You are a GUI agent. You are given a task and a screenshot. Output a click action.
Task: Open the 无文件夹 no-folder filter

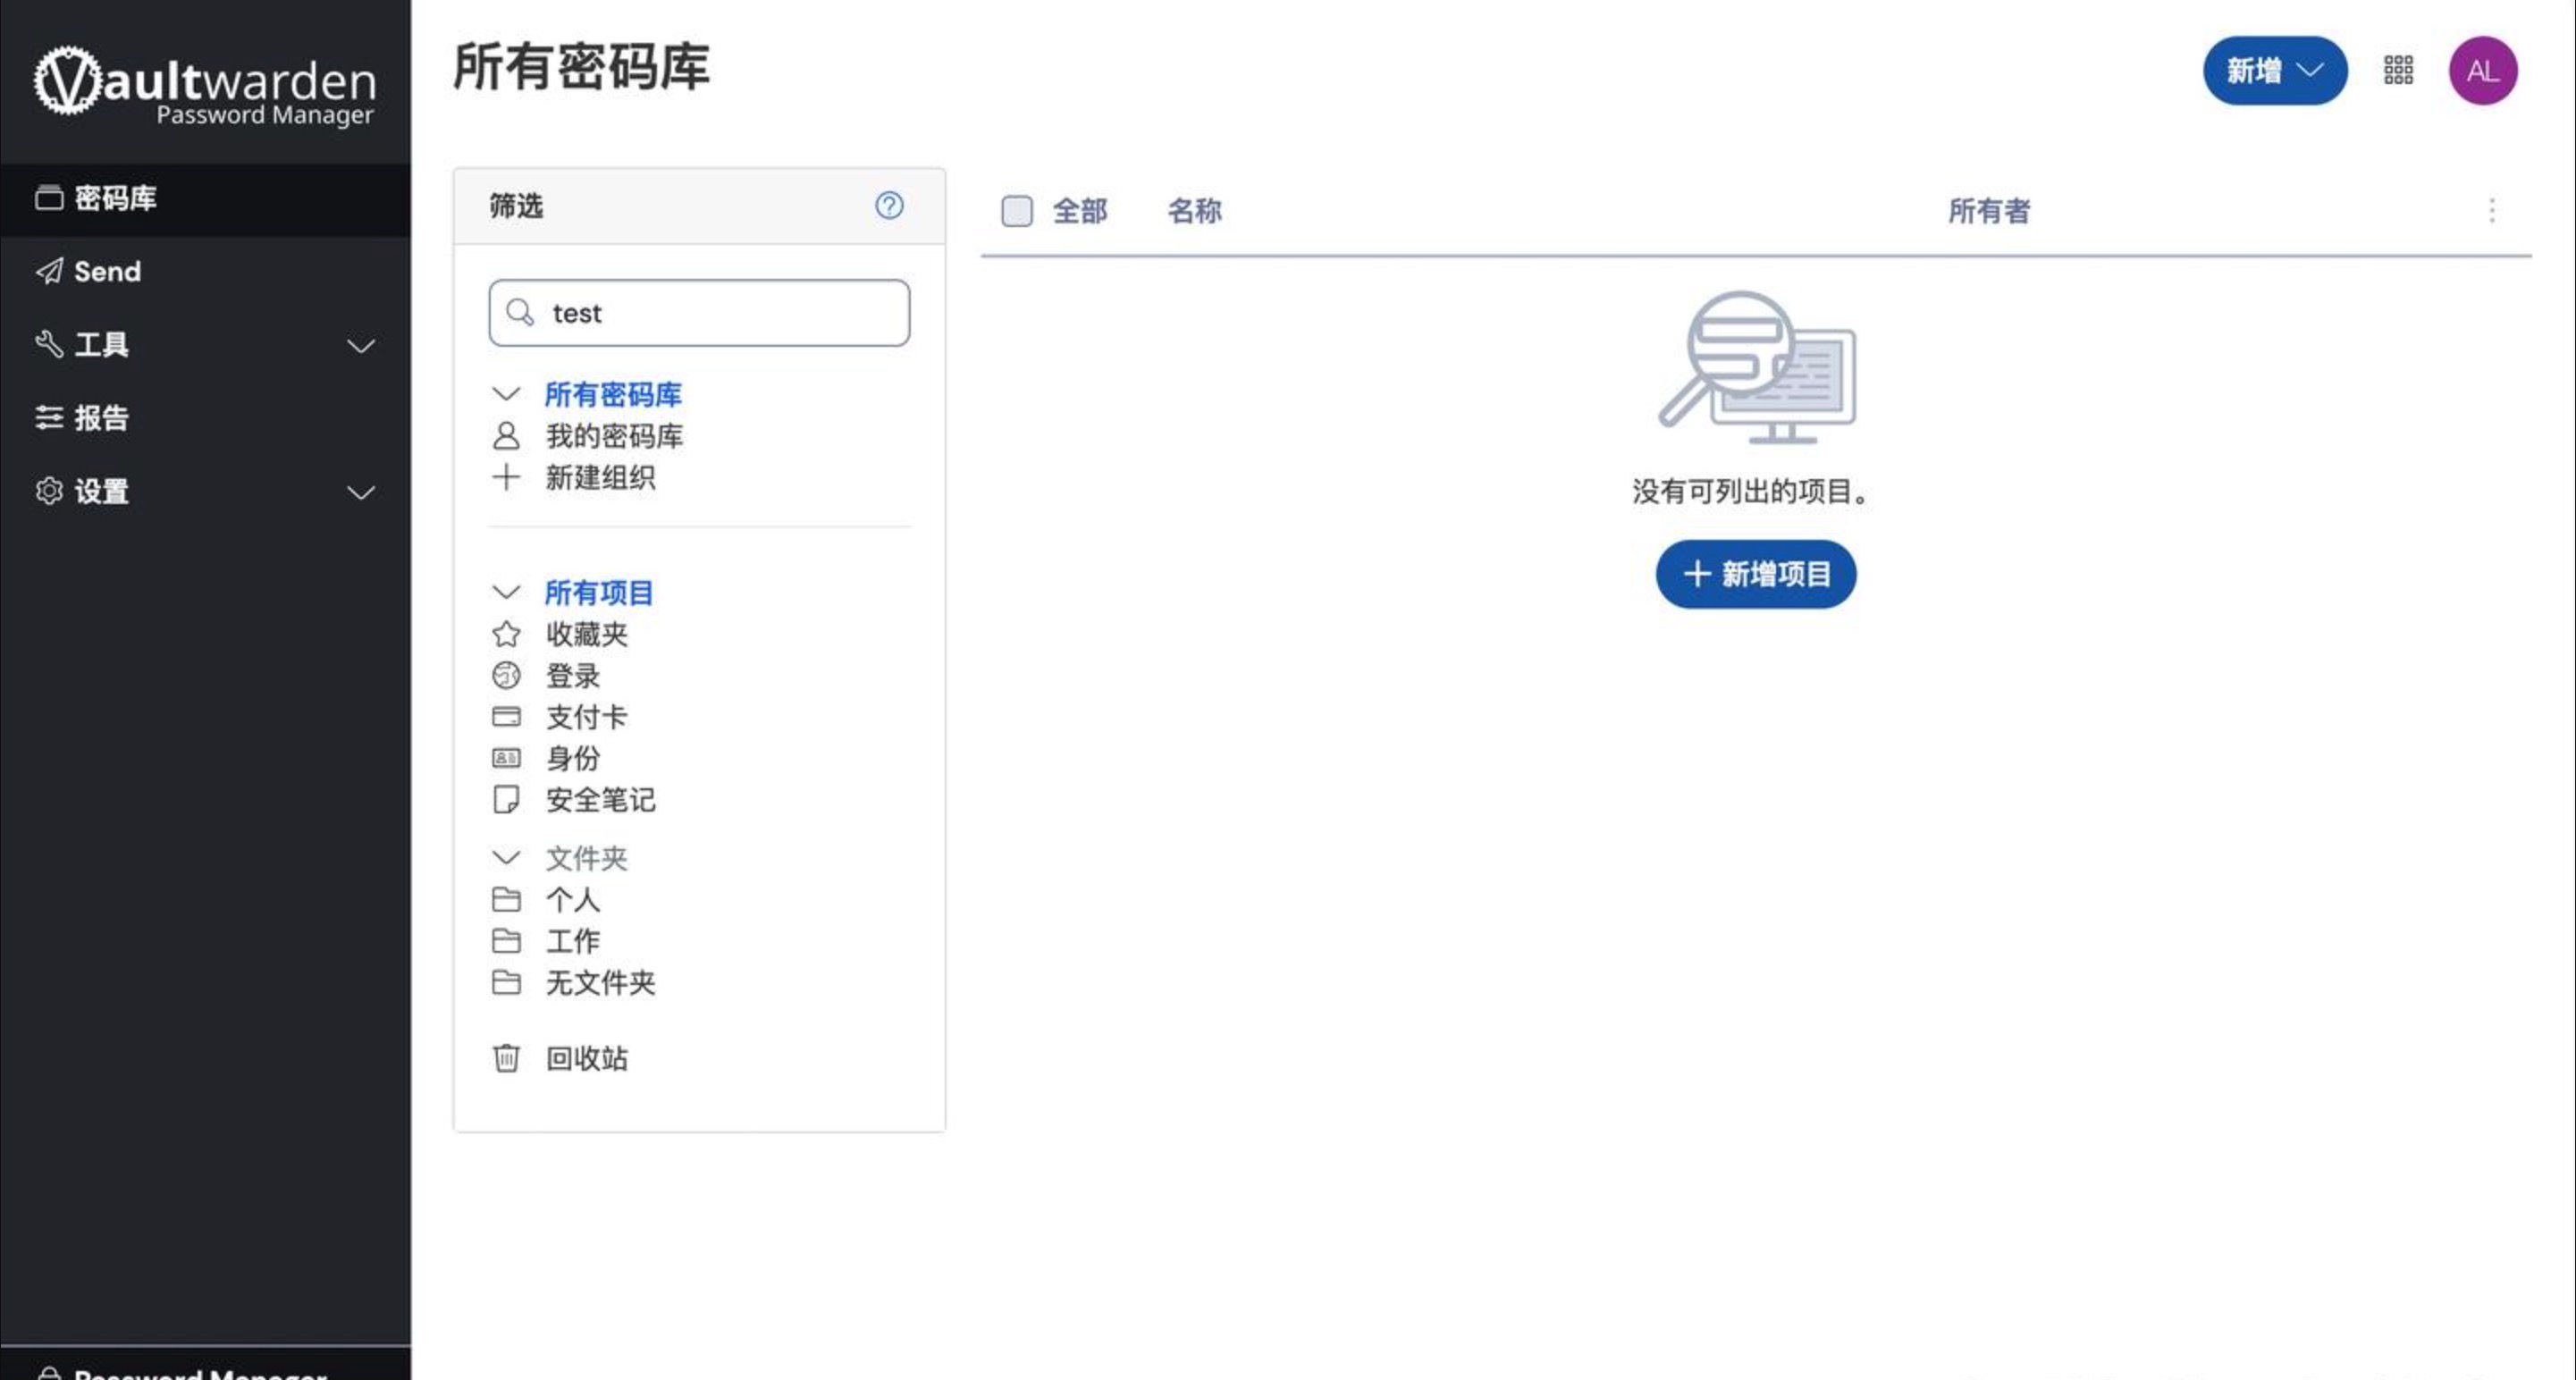click(x=600, y=982)
